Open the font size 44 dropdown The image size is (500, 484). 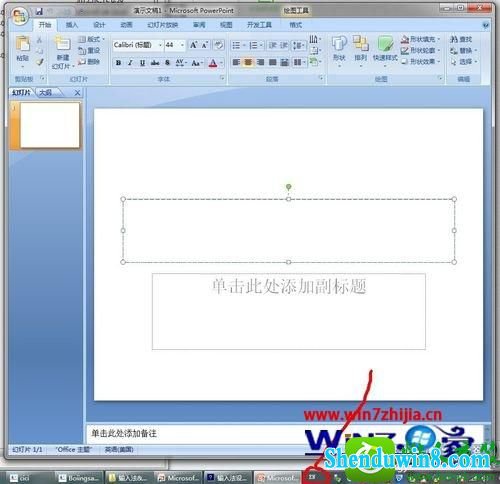click(x=183, y=45)
